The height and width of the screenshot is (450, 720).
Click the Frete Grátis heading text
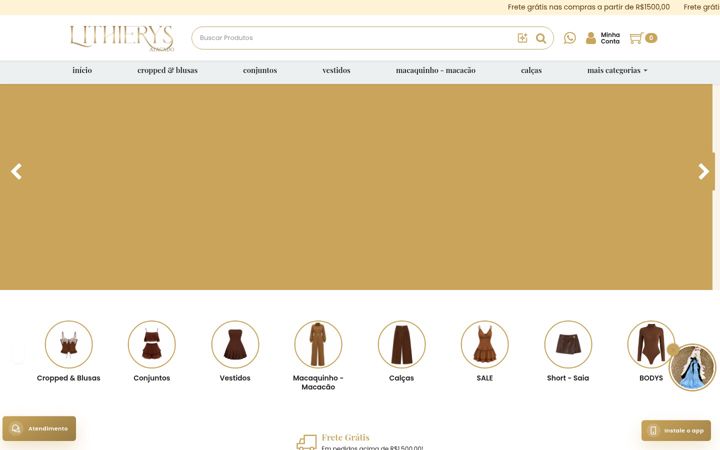[345, 437]
